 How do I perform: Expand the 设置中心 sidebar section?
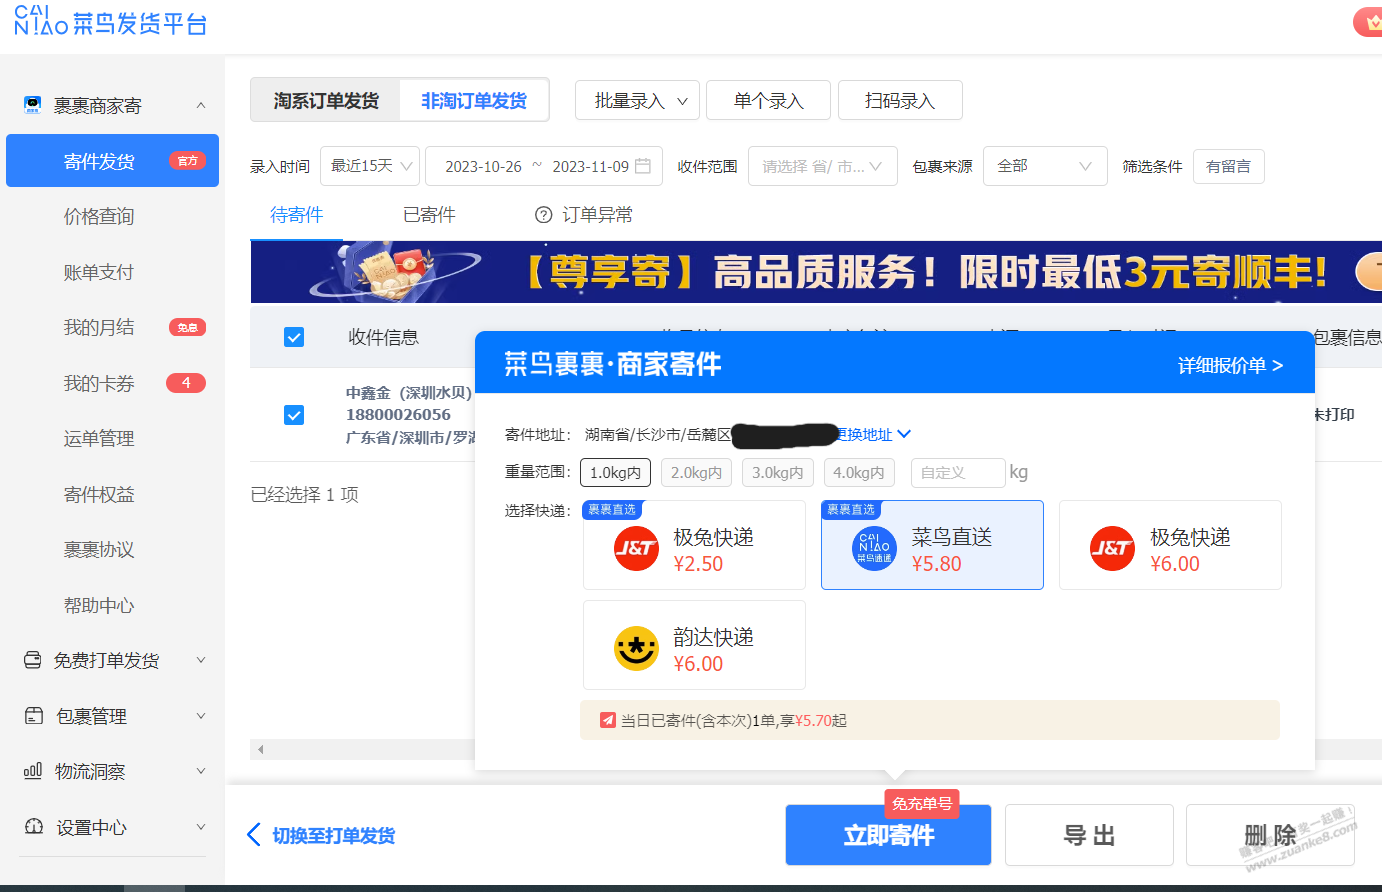201,827
